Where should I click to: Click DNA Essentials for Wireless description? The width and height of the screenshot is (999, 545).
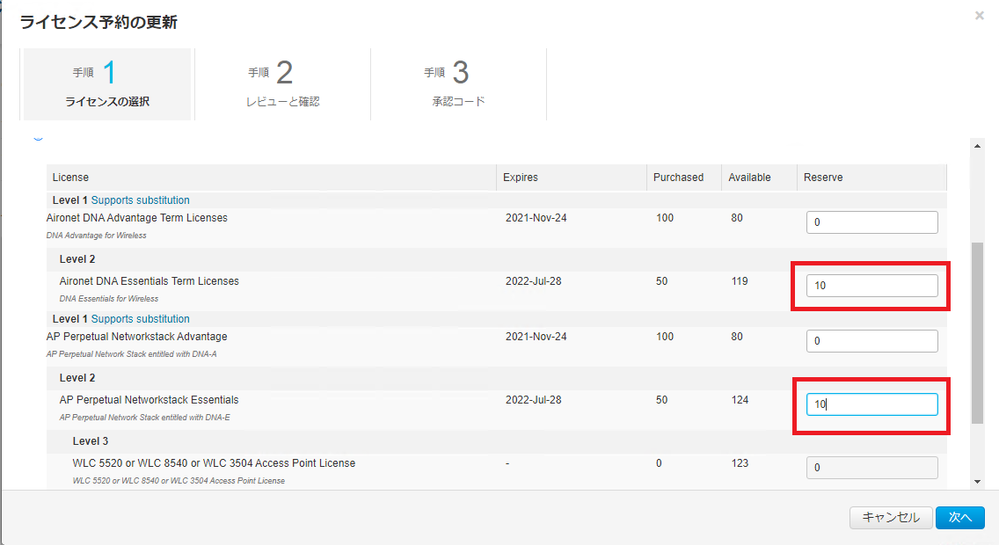[x=109, y=298]
